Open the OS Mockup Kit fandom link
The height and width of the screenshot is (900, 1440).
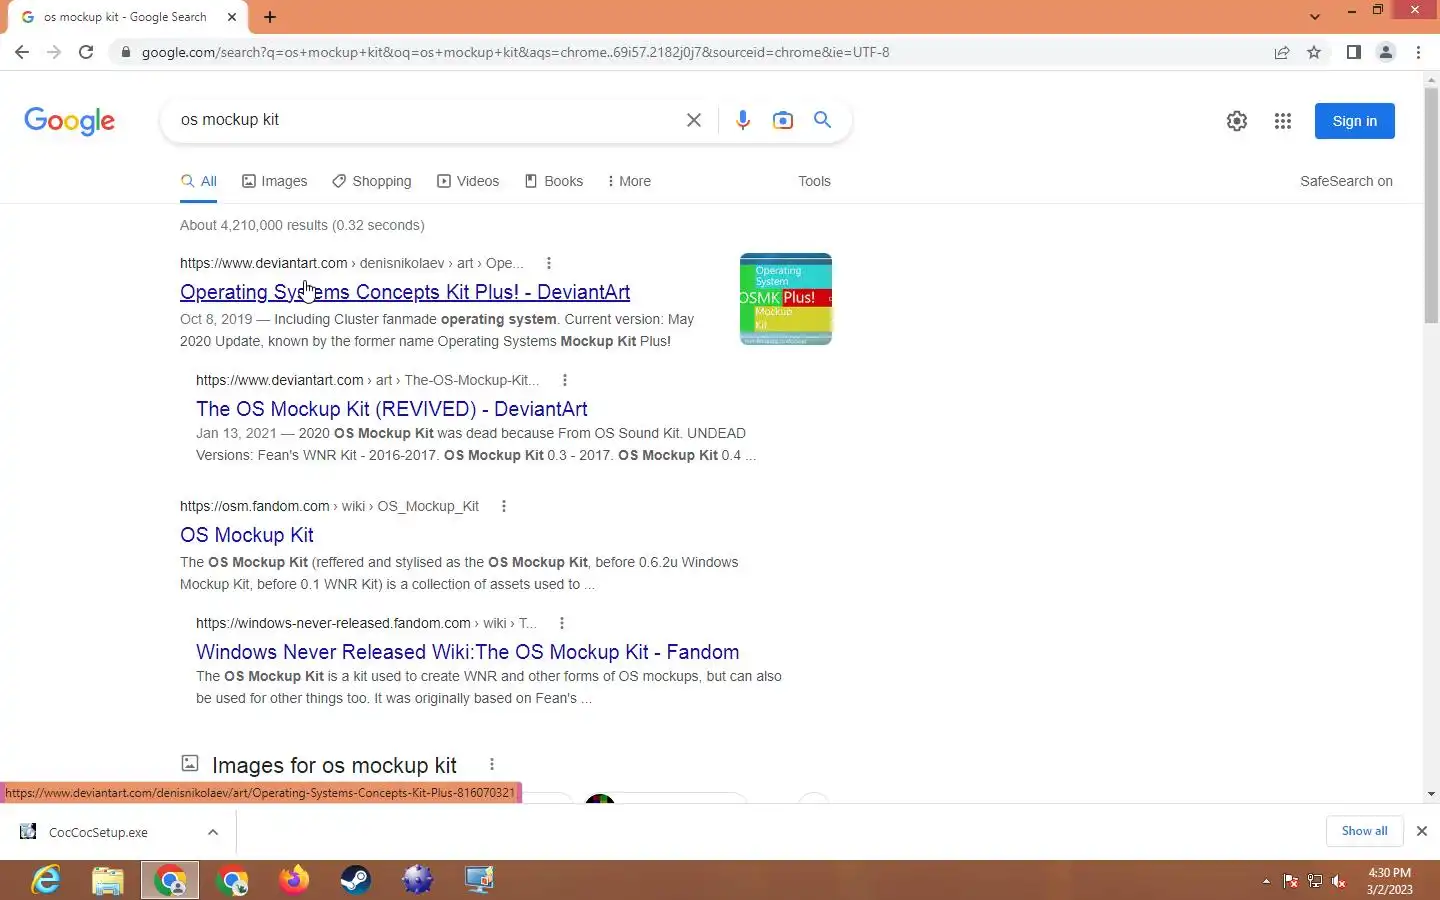coord(247,535)
